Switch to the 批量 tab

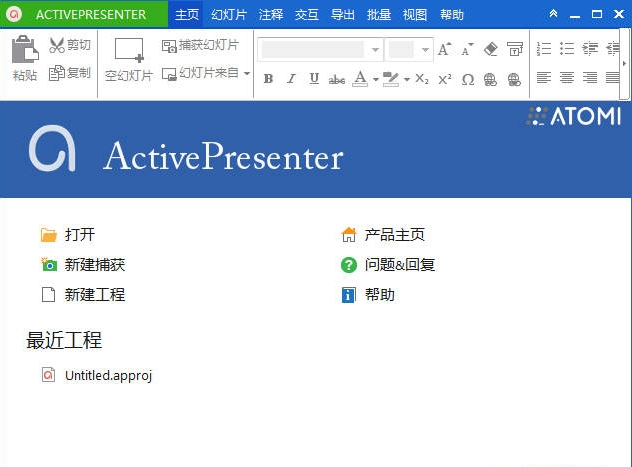(x=379, y=15)
